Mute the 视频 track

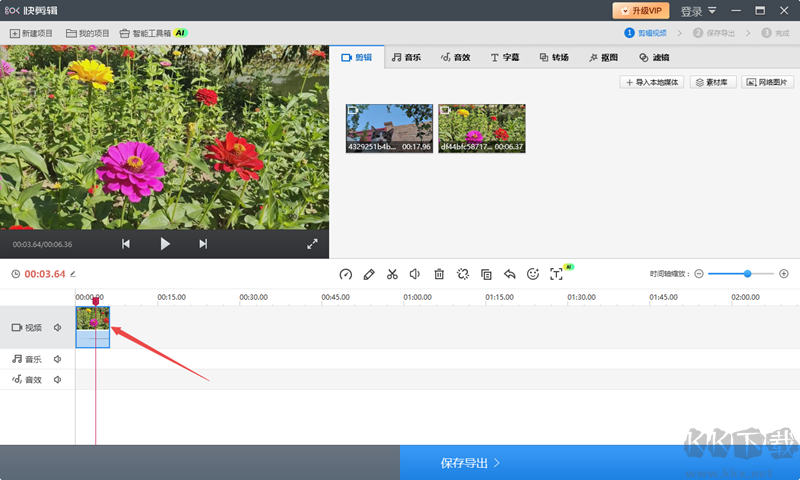58,328
